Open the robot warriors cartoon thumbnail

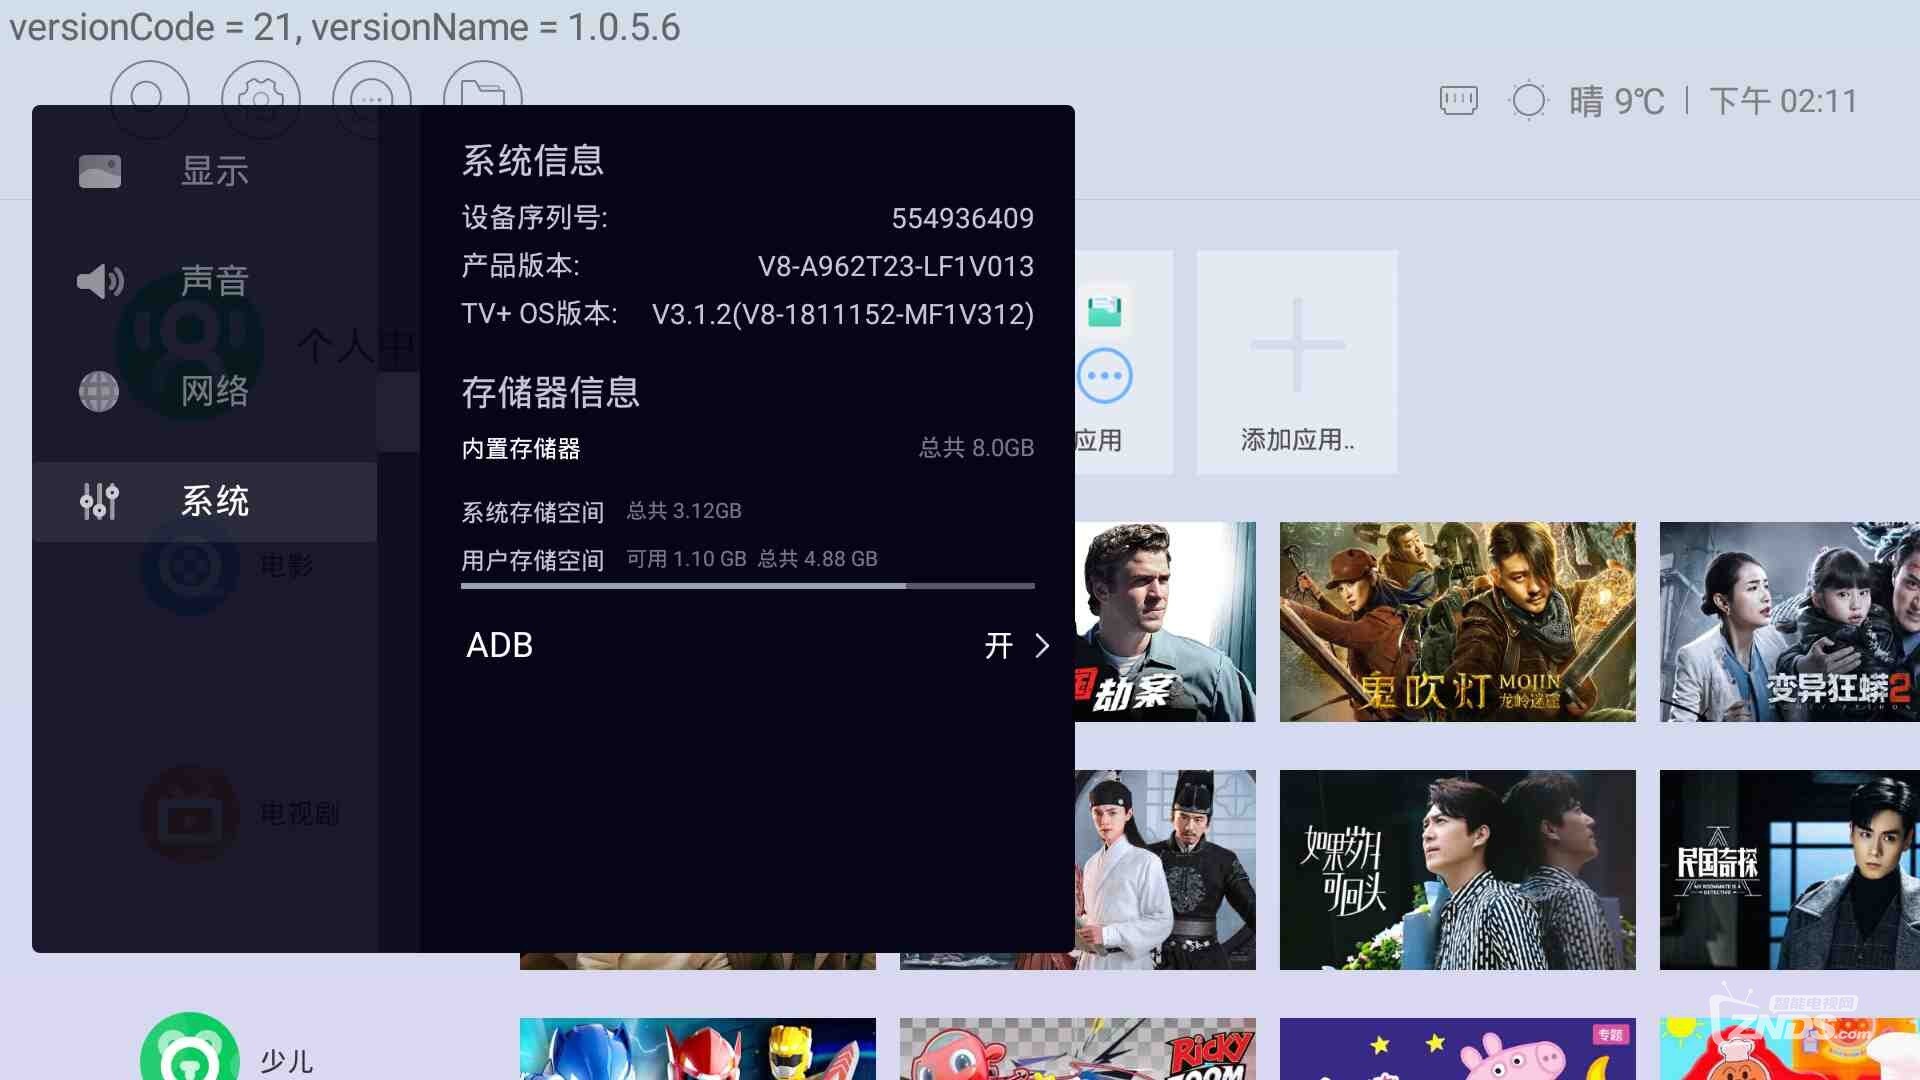pos(698,1049)
